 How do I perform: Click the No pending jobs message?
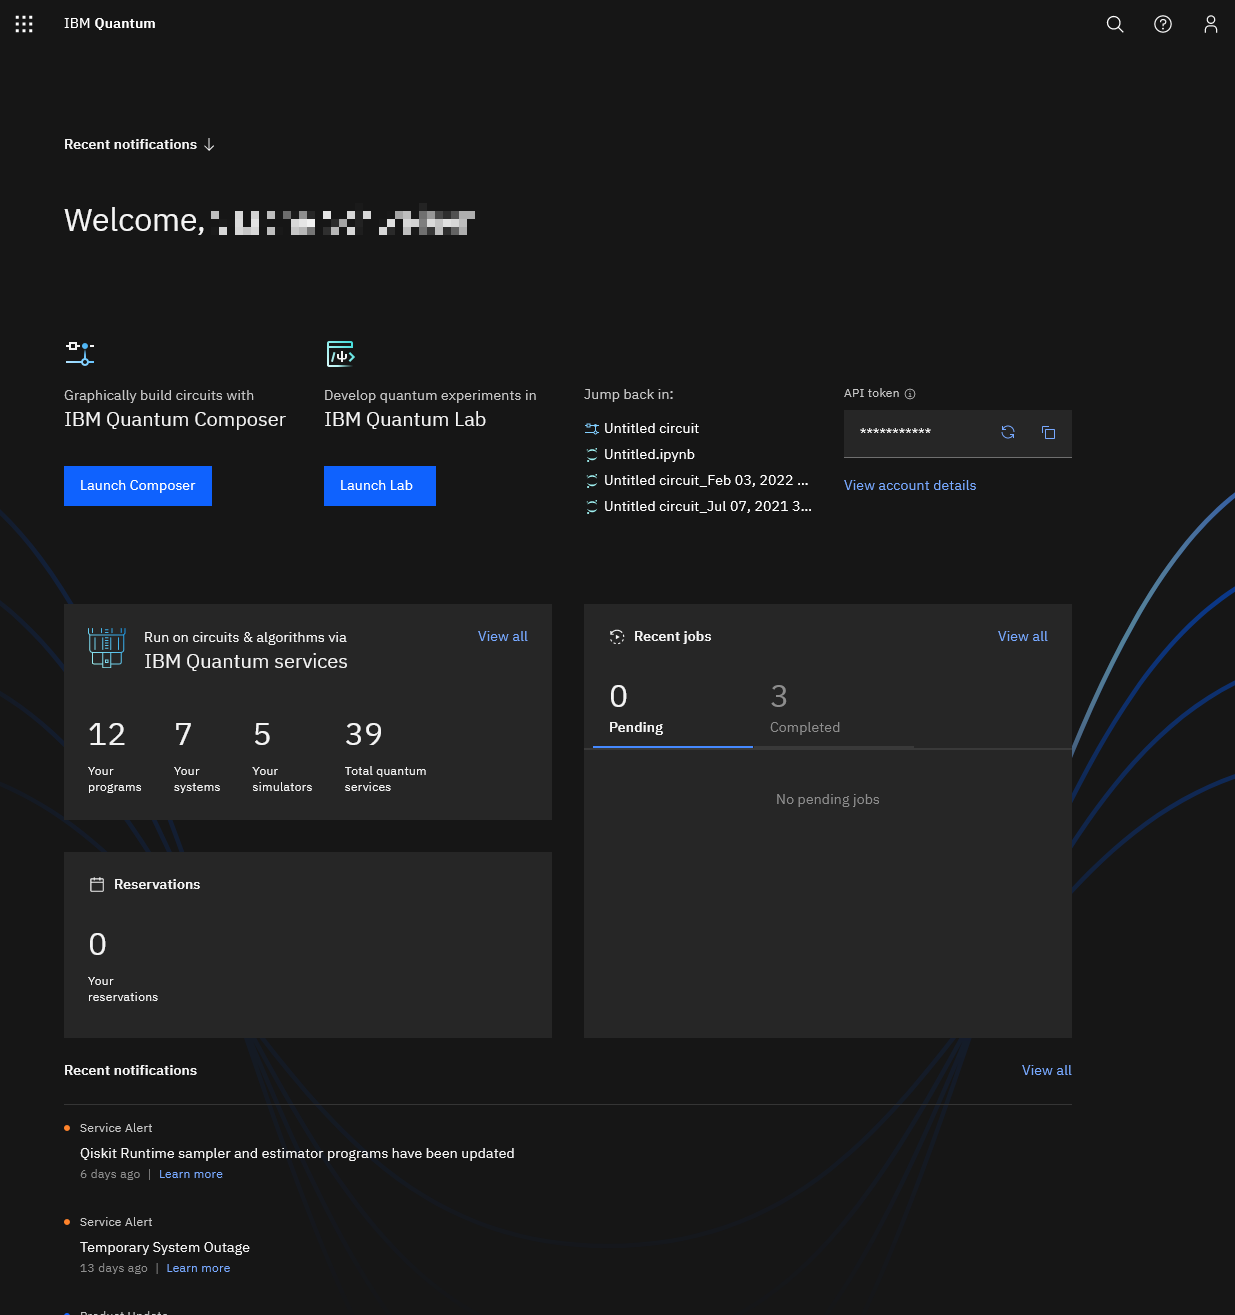pos(828,800)
